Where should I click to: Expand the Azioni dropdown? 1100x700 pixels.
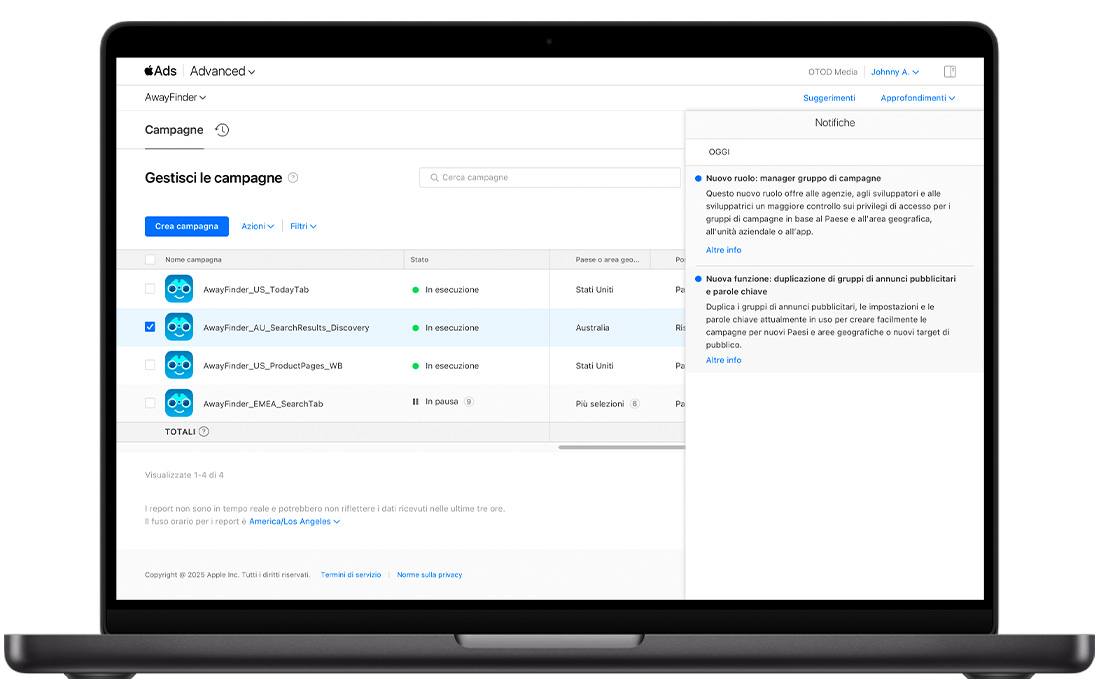point(257,227)
